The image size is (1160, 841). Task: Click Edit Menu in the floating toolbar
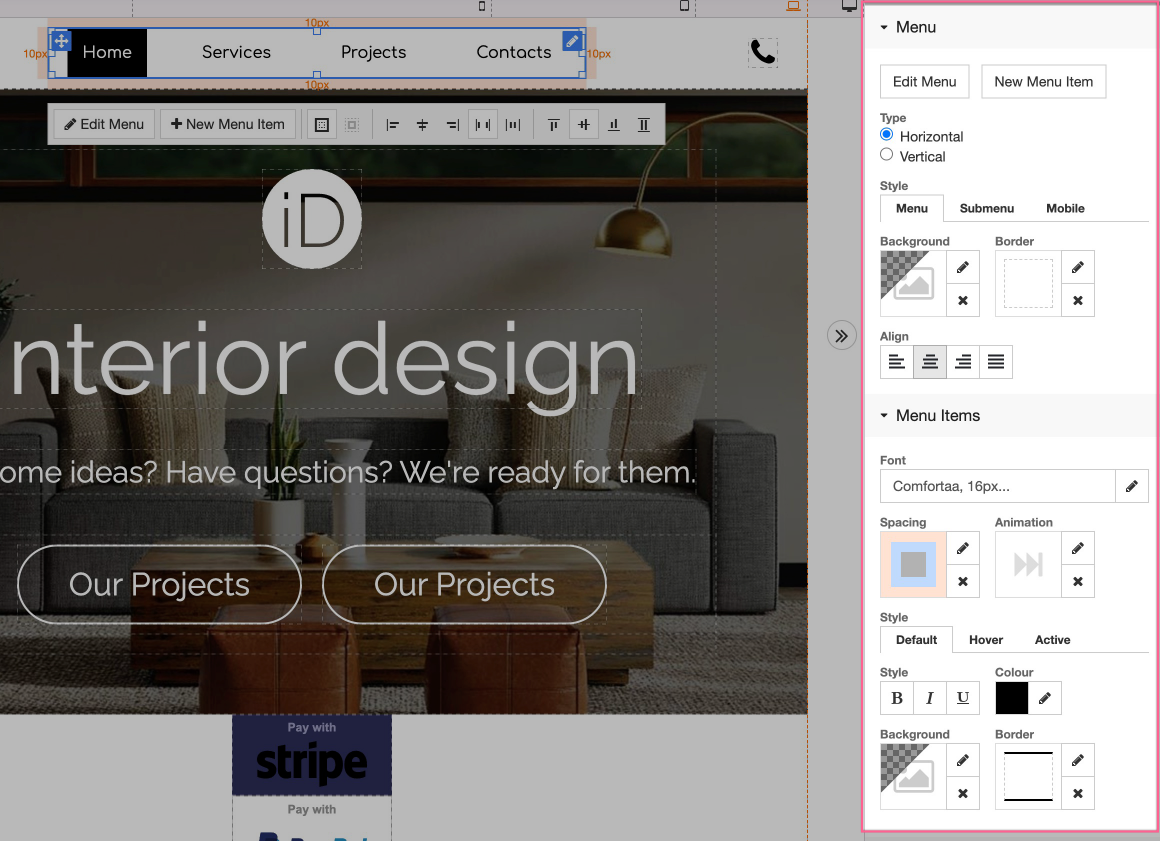pyautogui.click(x=104, y=124)
